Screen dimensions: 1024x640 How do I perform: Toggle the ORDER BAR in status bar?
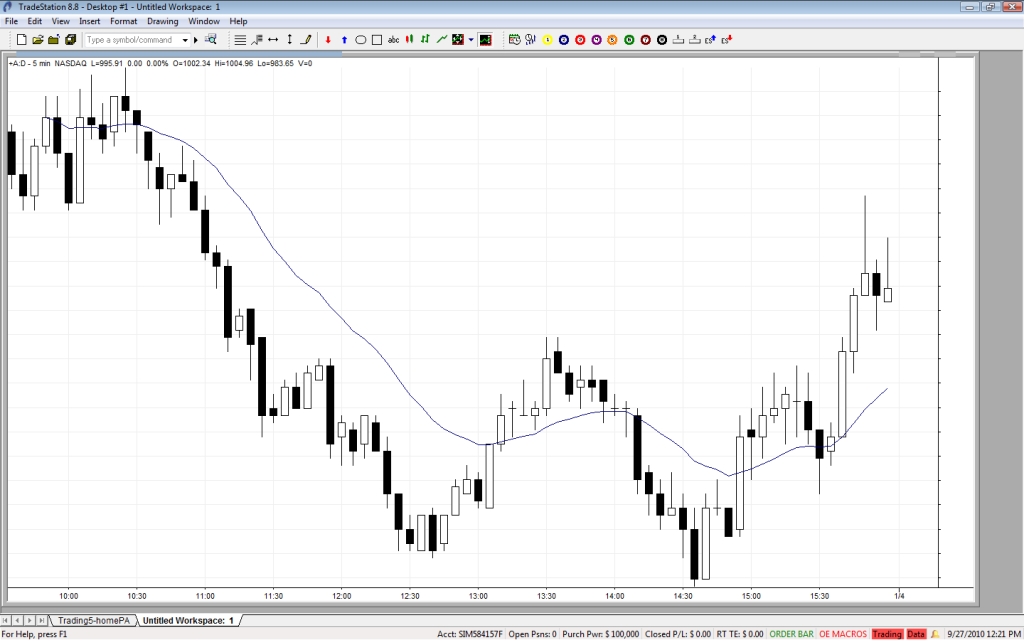pyautogui.click(x=791, y=634)
